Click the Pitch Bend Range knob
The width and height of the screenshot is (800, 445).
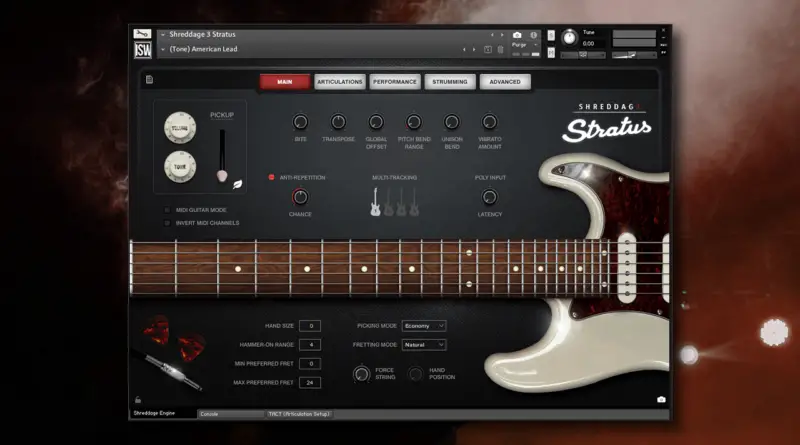[x=414, y=122]
